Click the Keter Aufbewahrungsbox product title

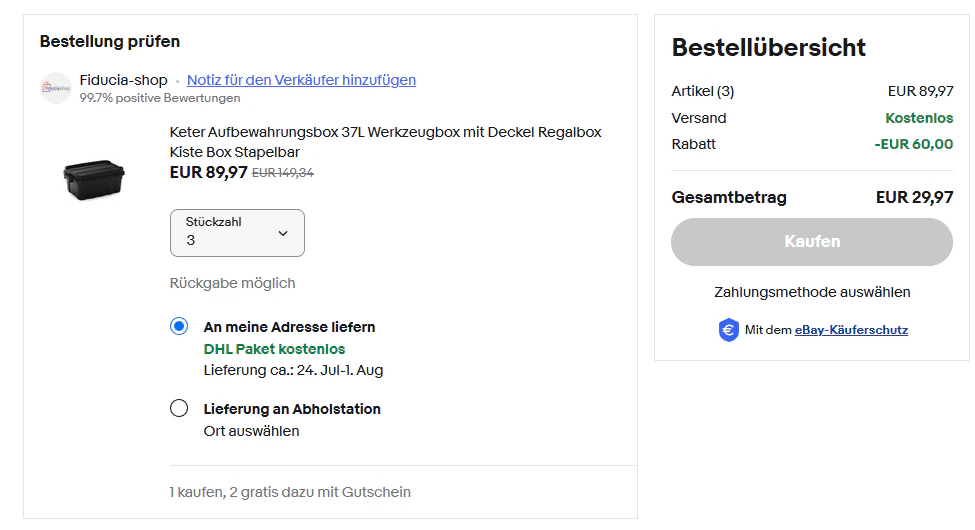[x=386, y=142]
